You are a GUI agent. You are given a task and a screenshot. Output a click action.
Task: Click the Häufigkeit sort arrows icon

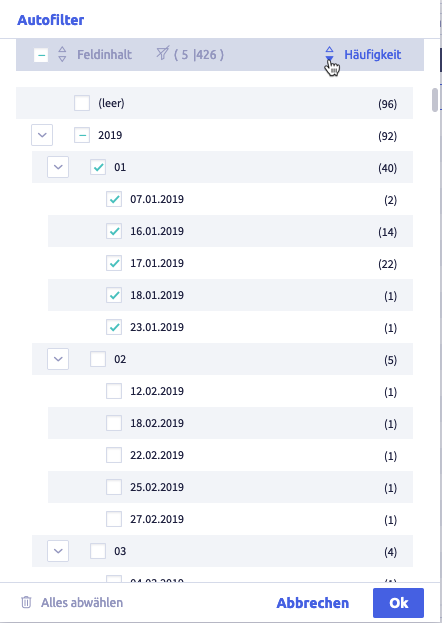(x=330, y=54)
